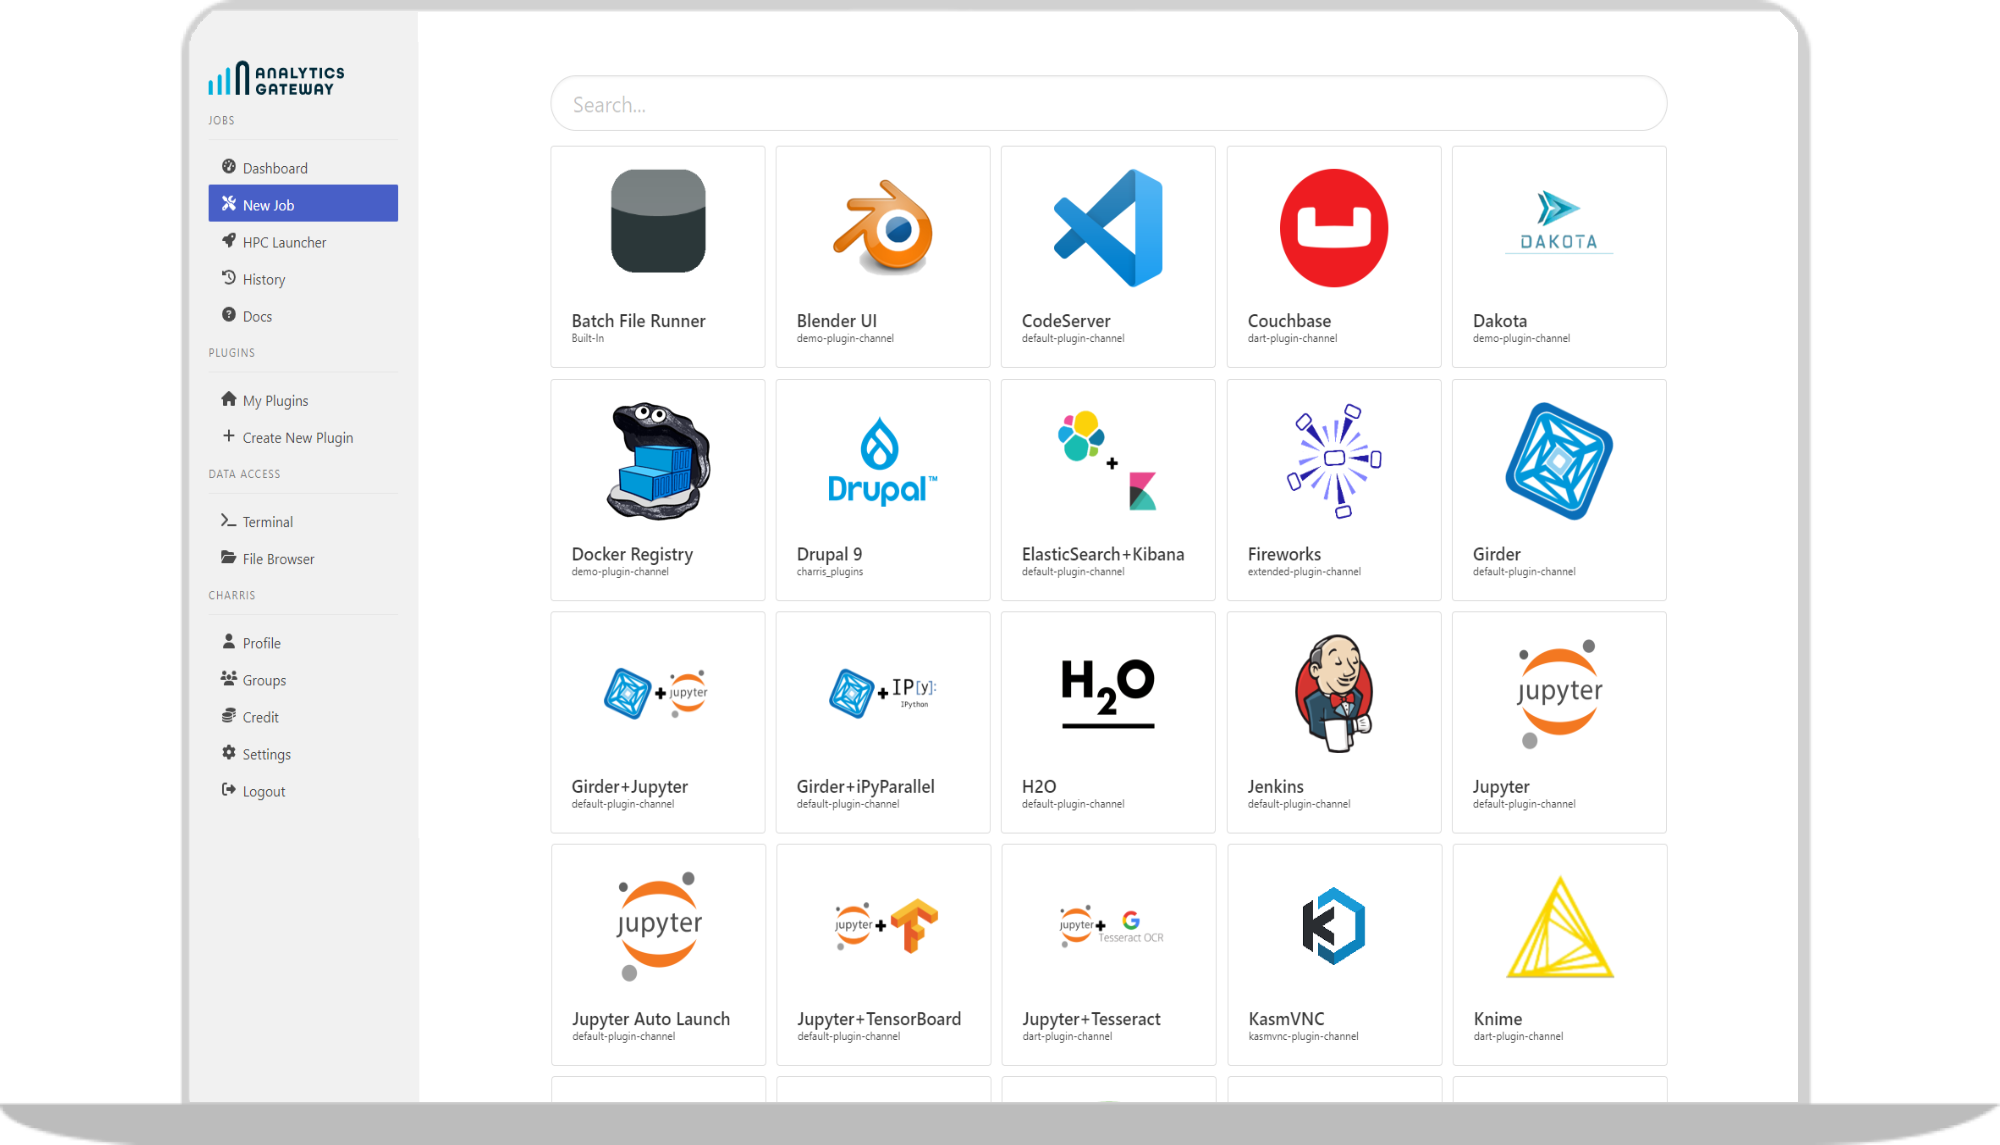Click the Settings gear icon
Screen dimensions: 2000x1145
pos(229,753)
